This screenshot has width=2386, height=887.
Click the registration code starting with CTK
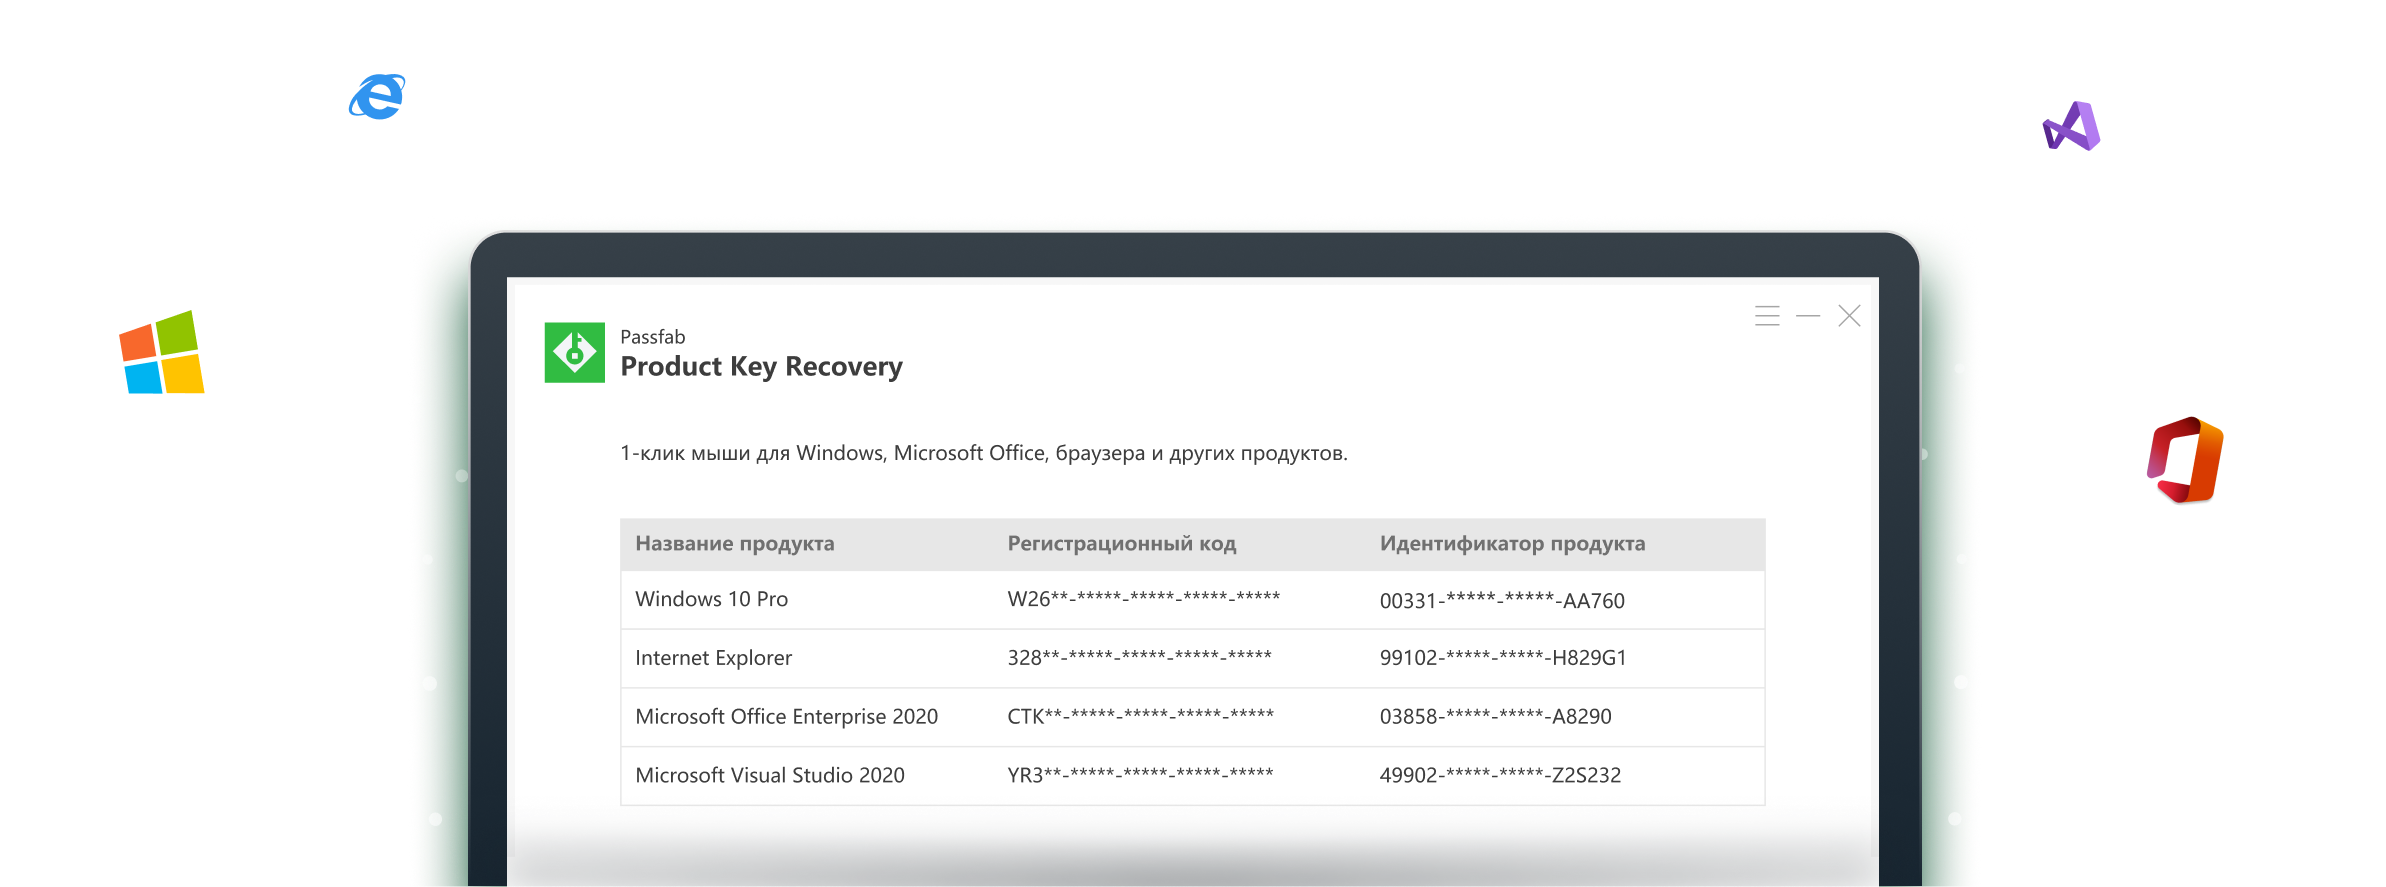(x=1140, y=716)
